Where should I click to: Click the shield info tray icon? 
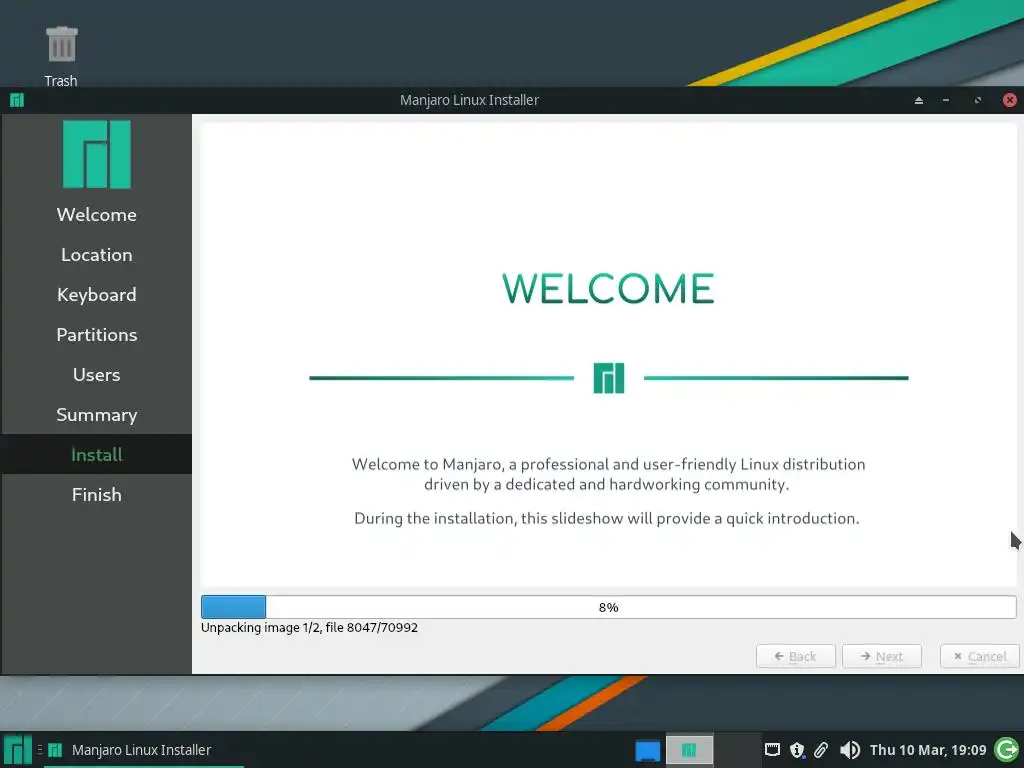click(x=797, y=750)
